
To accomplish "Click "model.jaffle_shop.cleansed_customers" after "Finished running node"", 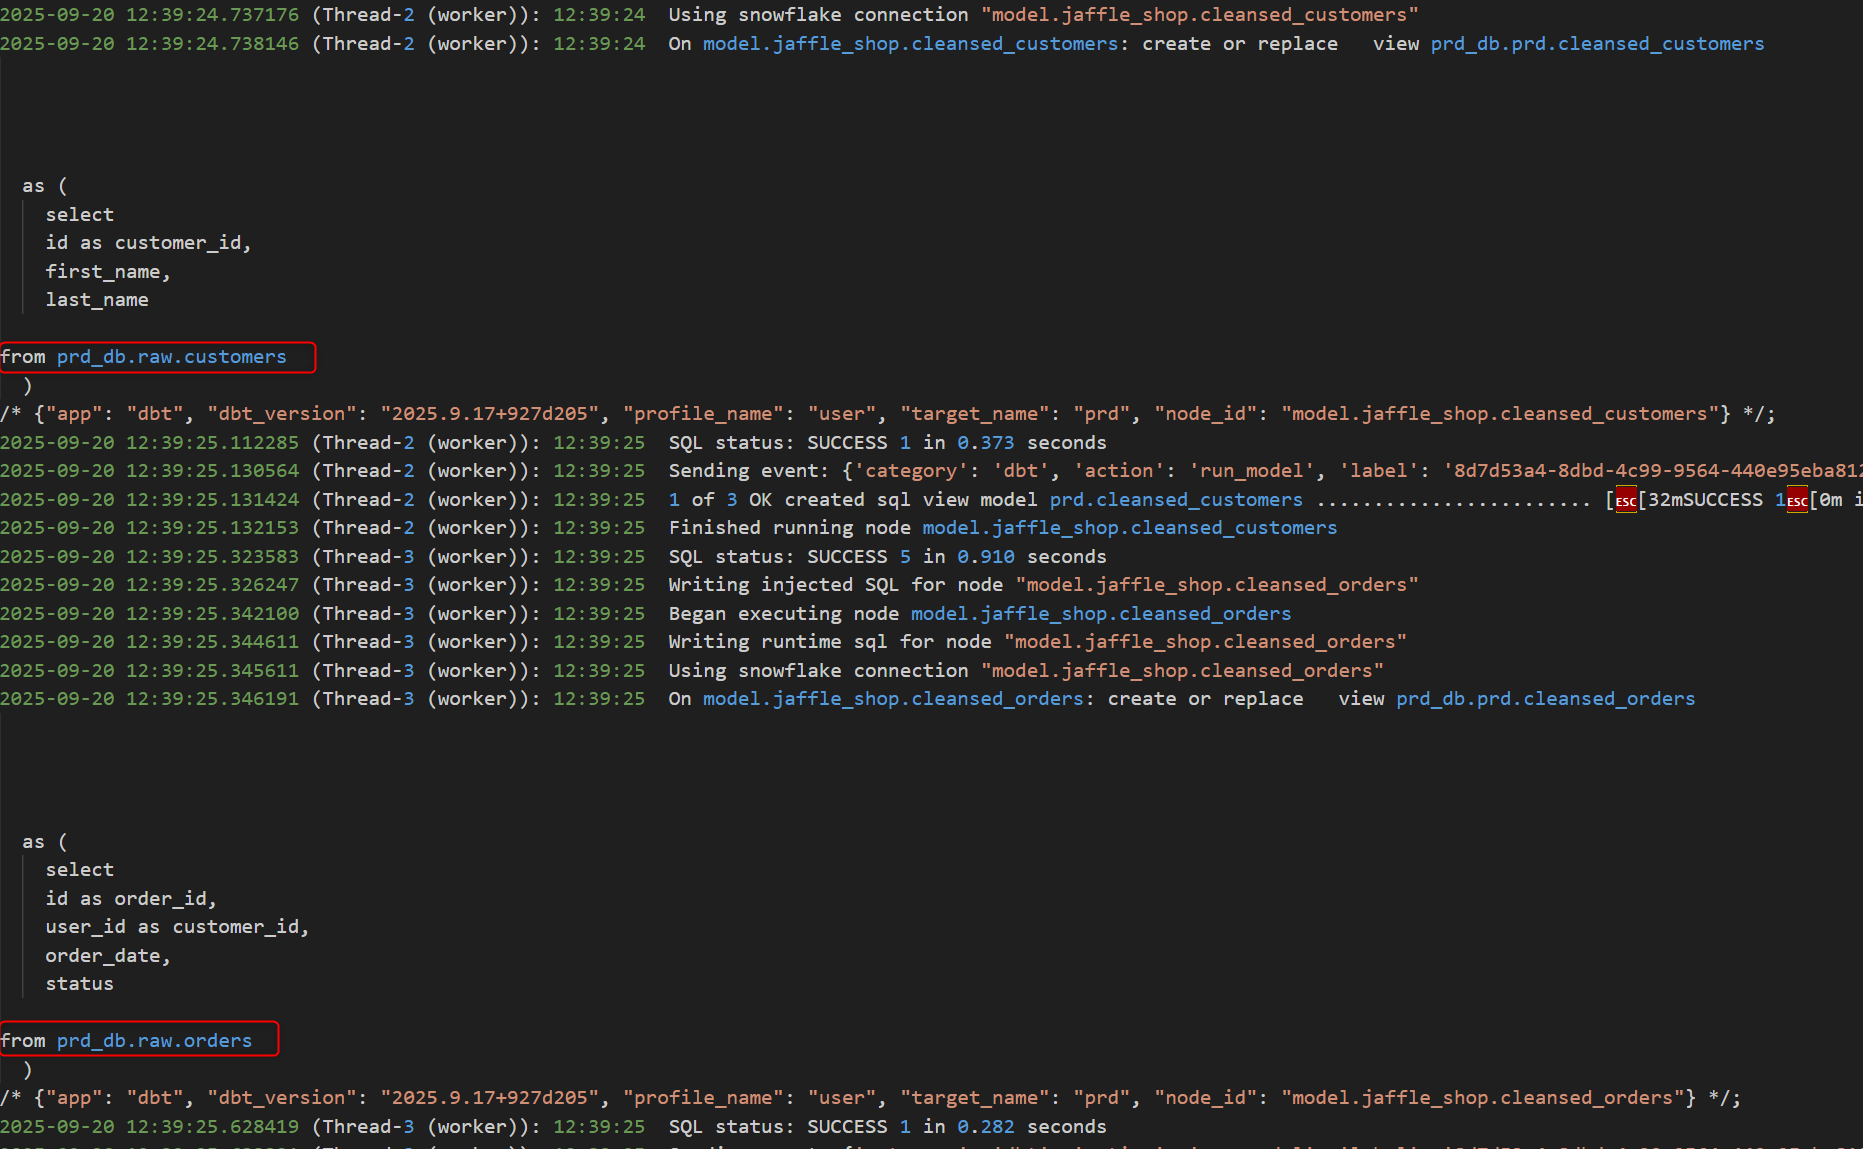I will [1130, 528].
